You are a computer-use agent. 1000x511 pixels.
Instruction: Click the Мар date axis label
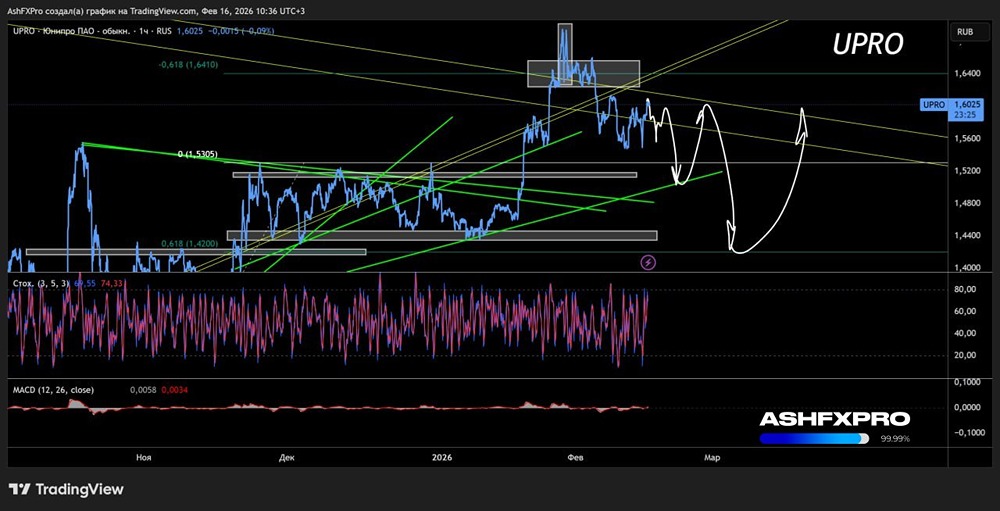pos(712,457)
